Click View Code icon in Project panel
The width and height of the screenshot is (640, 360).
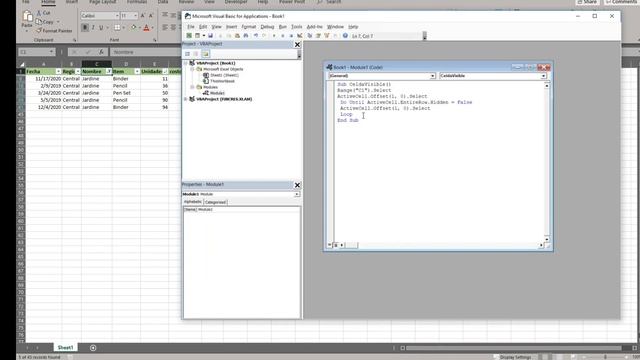[187, 54]
